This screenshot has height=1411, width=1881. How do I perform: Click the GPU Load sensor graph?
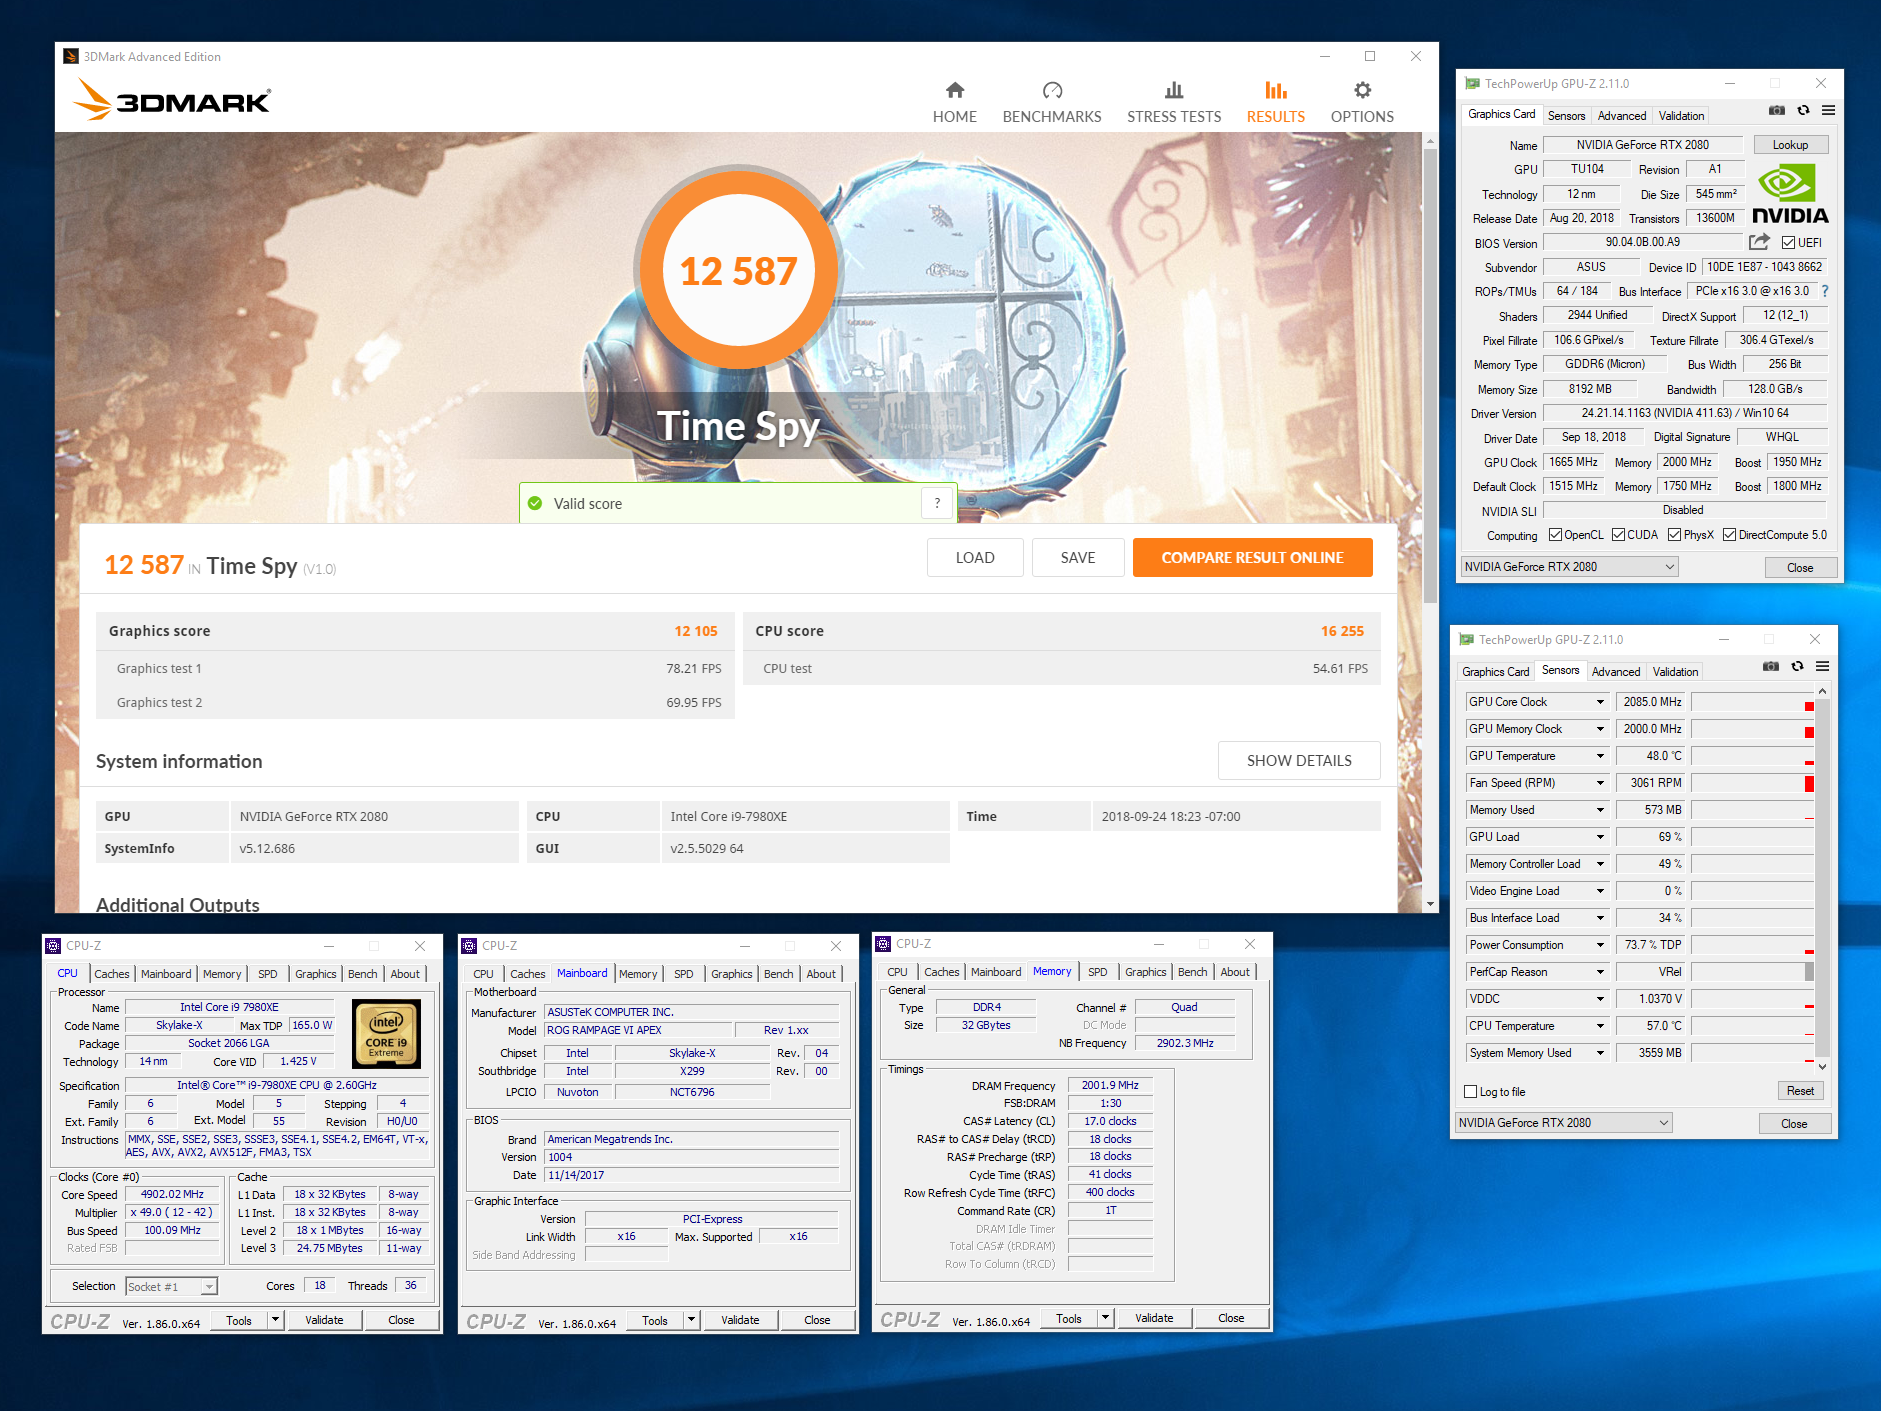pos(1752,837)
